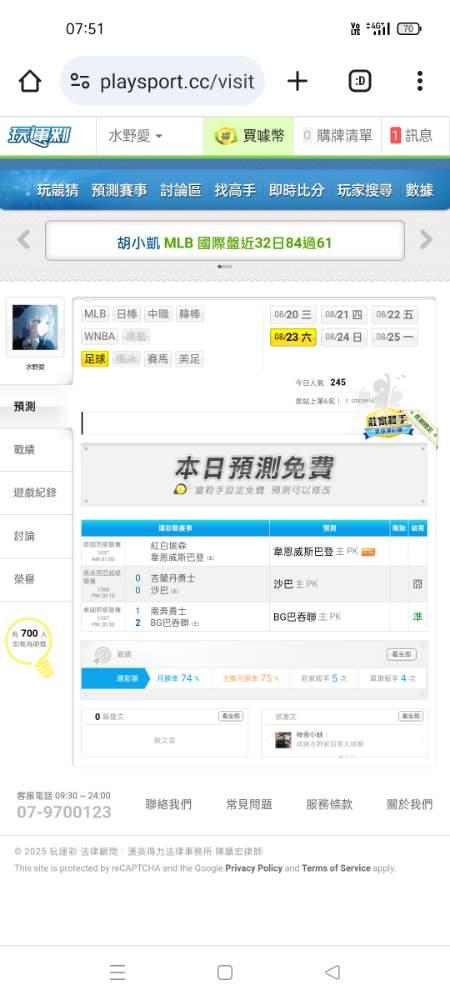450x1000 pixels.
Task: Tap the Android back navigation icon
Action: [332, 972]
